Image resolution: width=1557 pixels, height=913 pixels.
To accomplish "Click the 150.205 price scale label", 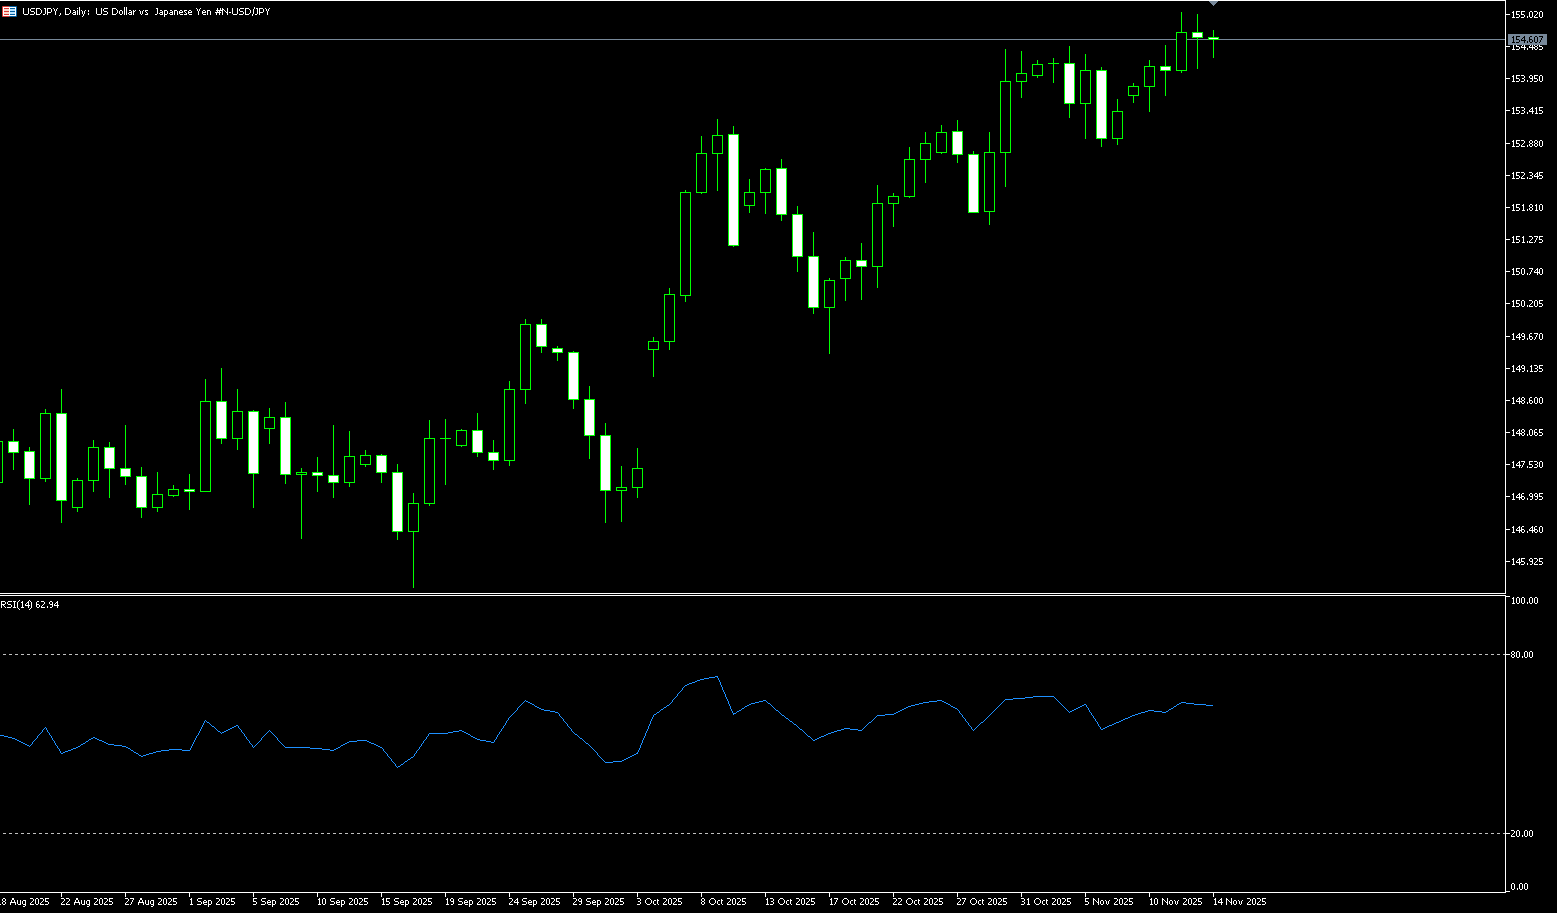I will [x=1528, y=304].
